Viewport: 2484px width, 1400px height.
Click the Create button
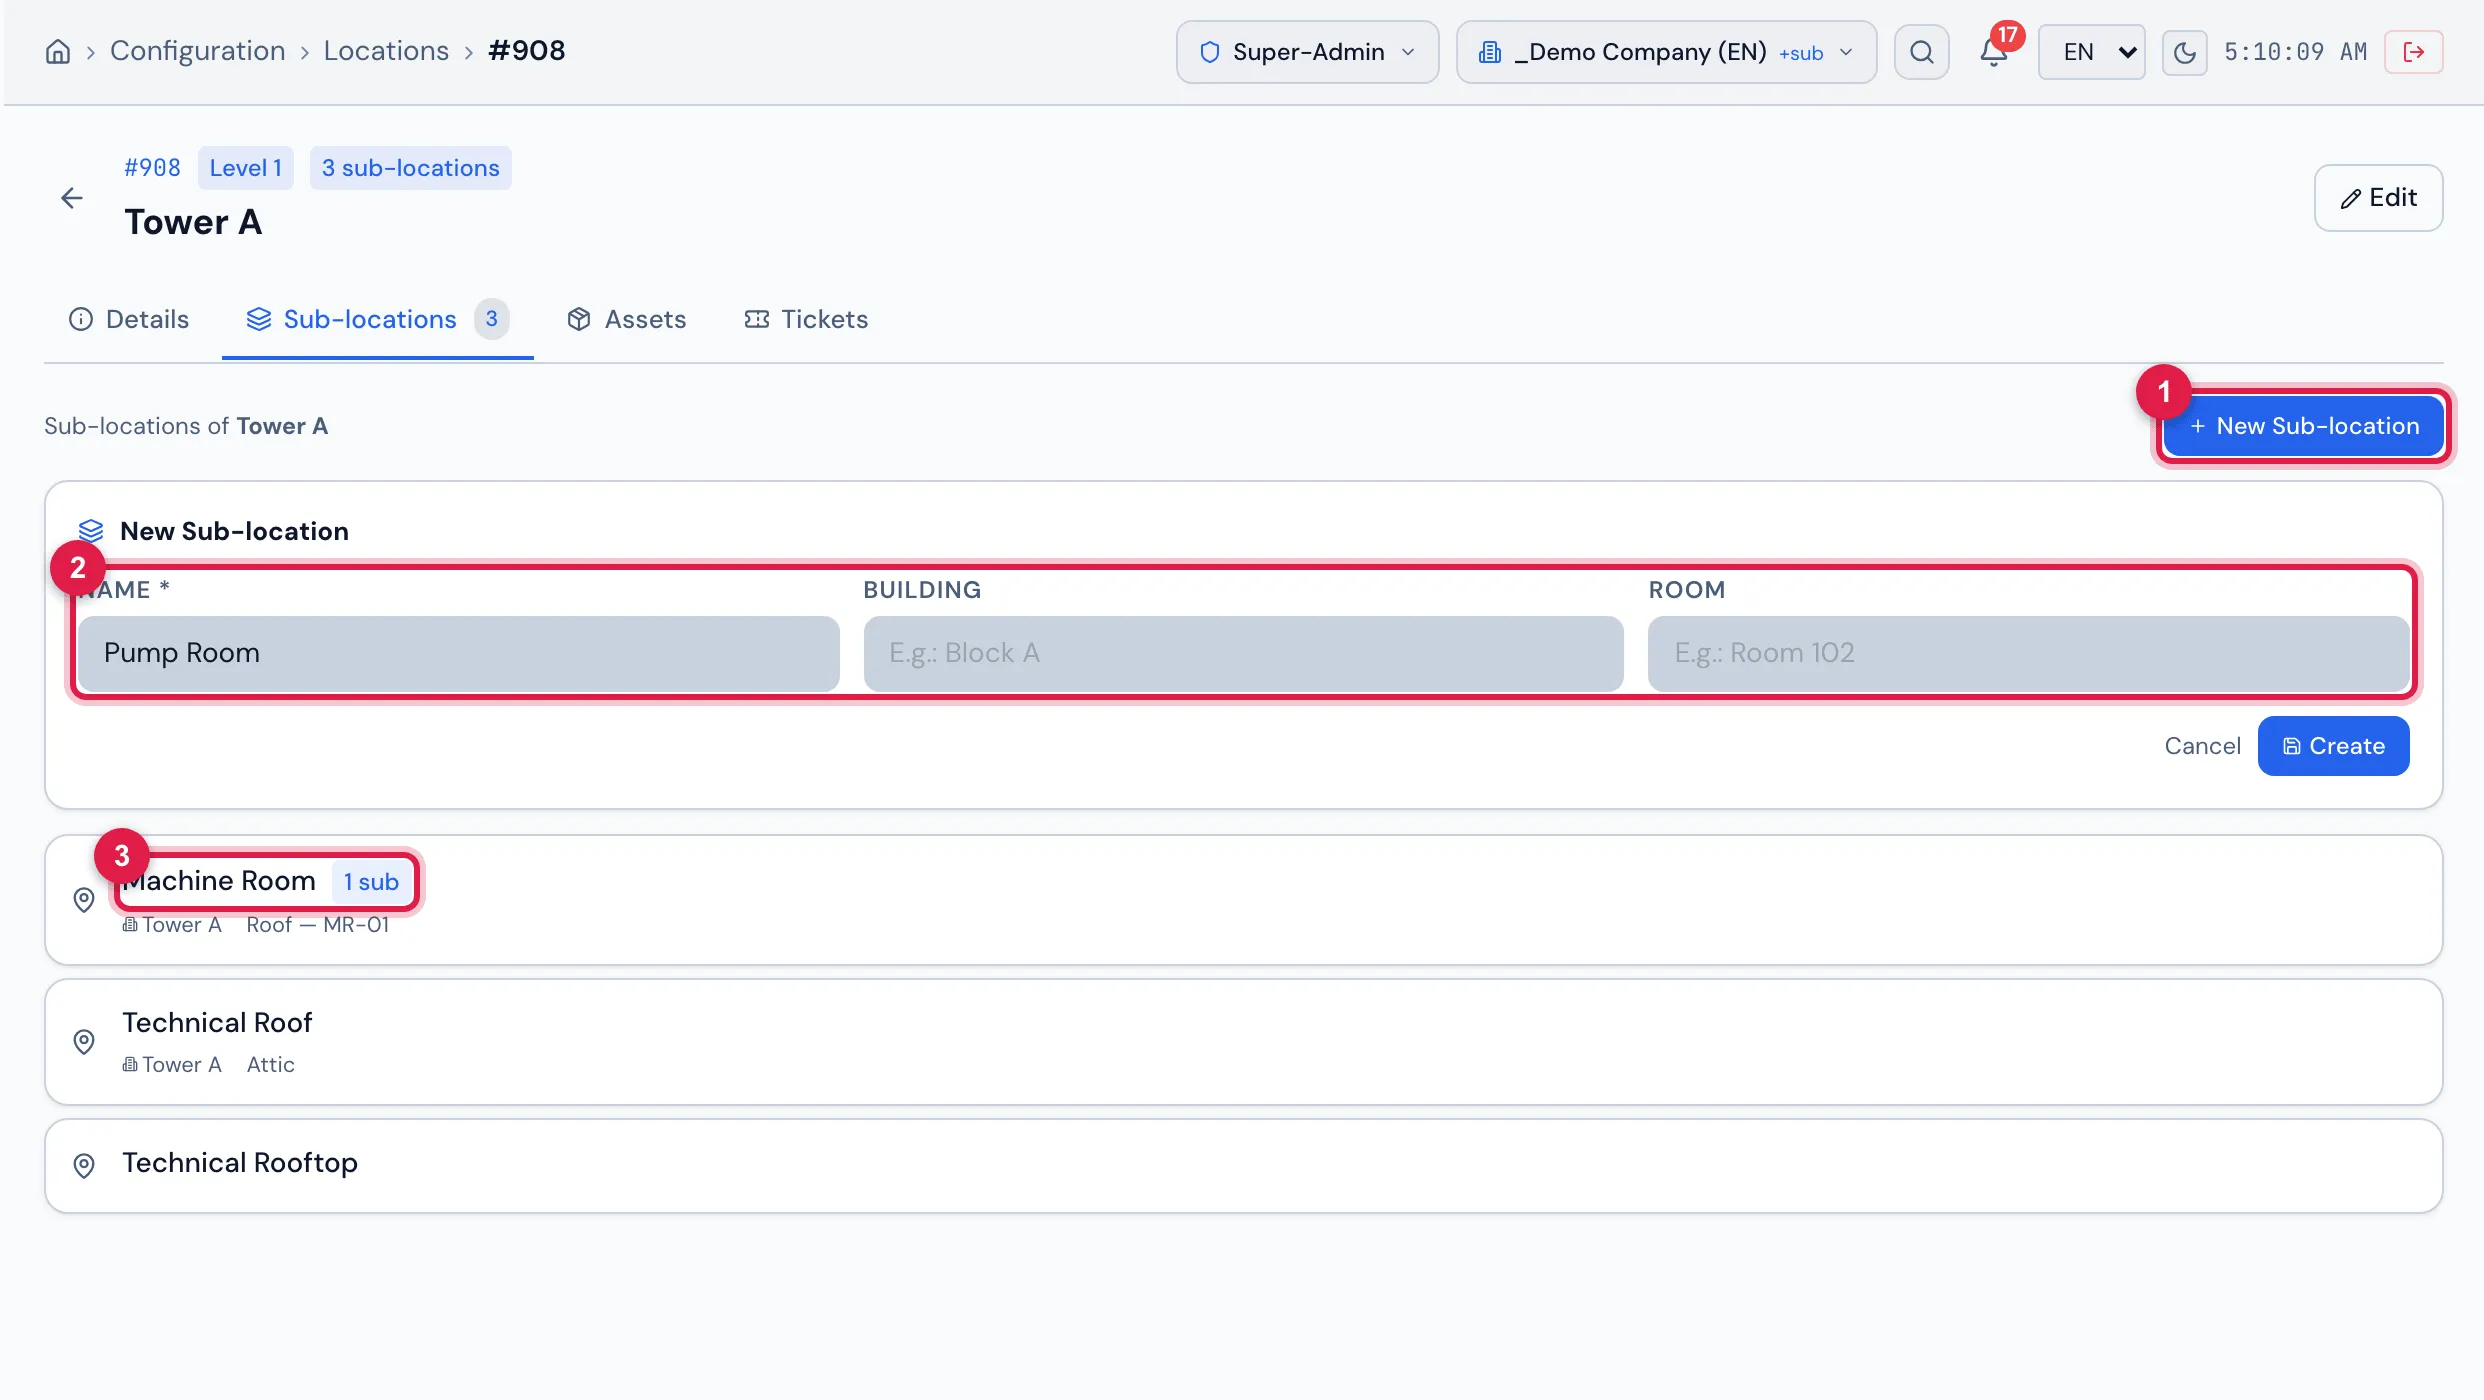point(2333,746)
